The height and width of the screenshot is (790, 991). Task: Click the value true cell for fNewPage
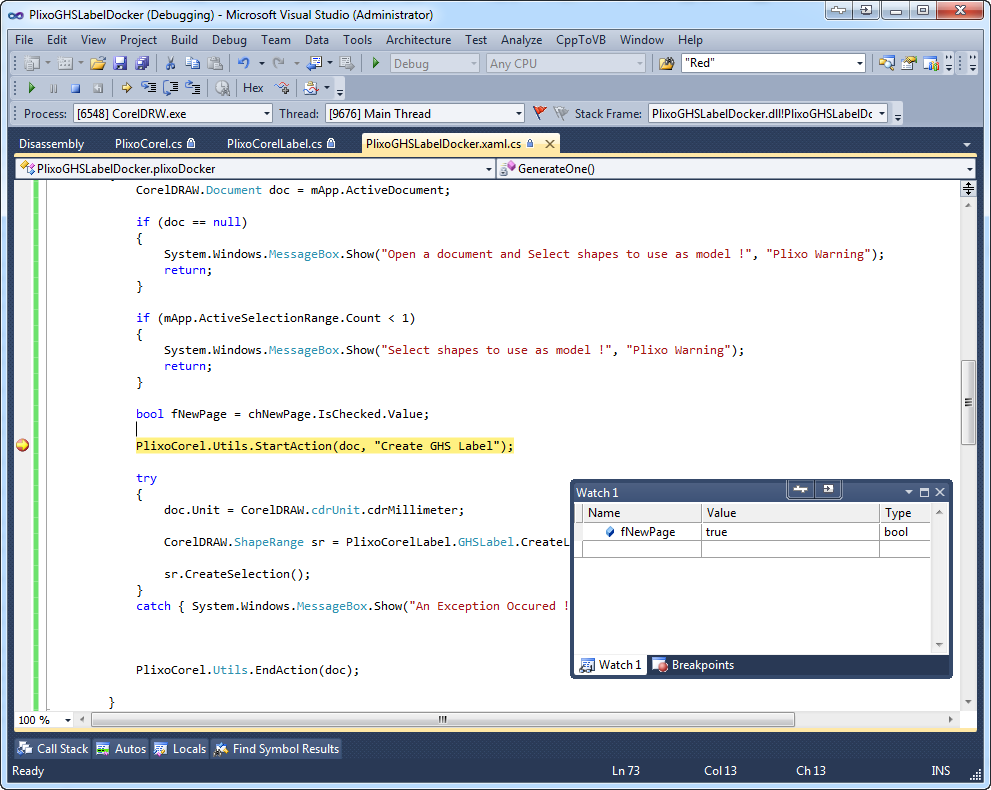(790, 532)
